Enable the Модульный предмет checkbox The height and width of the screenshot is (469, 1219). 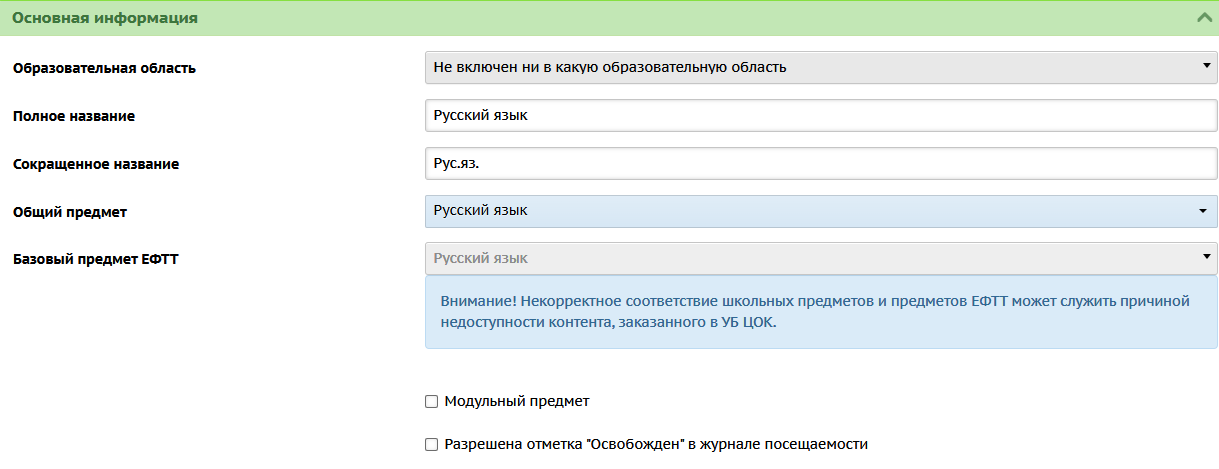432,402
